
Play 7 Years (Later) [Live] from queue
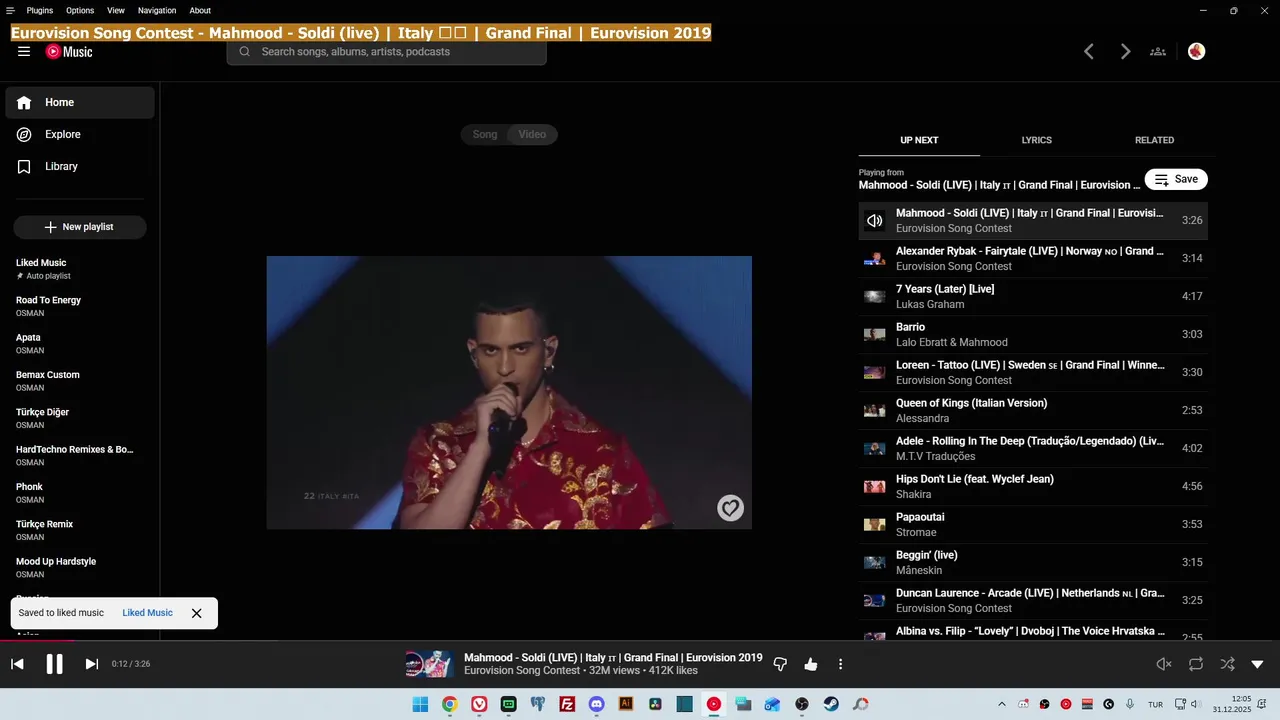[x=1033, y=297]
